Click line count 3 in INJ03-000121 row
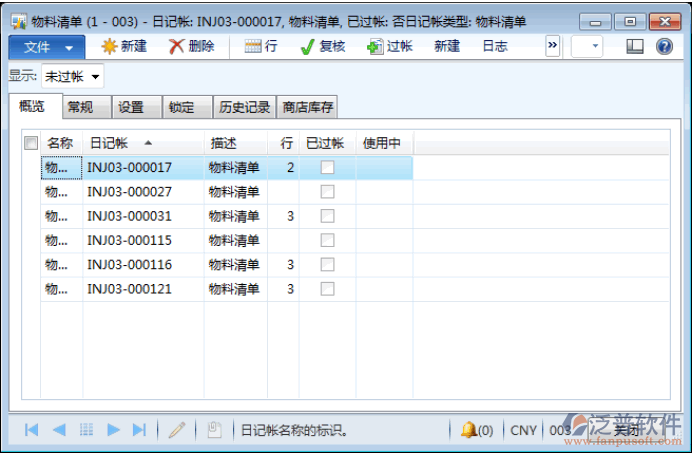This screenshot has width=692, height=457. 290,289
